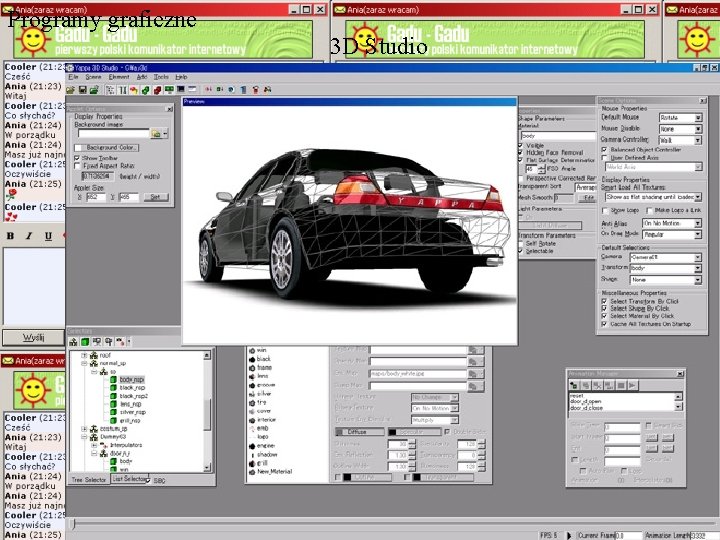720x540 pixels.
Task: Select body_nsp item in tree
Action: (132, 380)
